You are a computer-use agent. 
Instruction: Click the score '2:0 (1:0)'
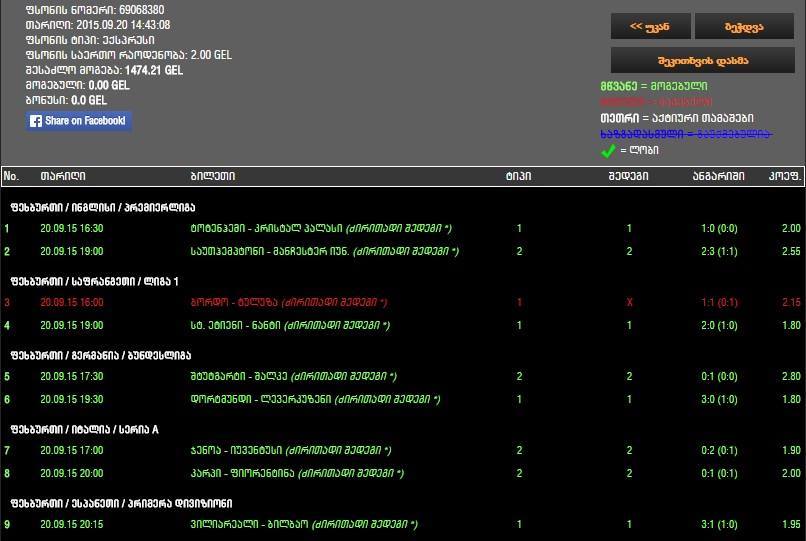tap(719, 326)
